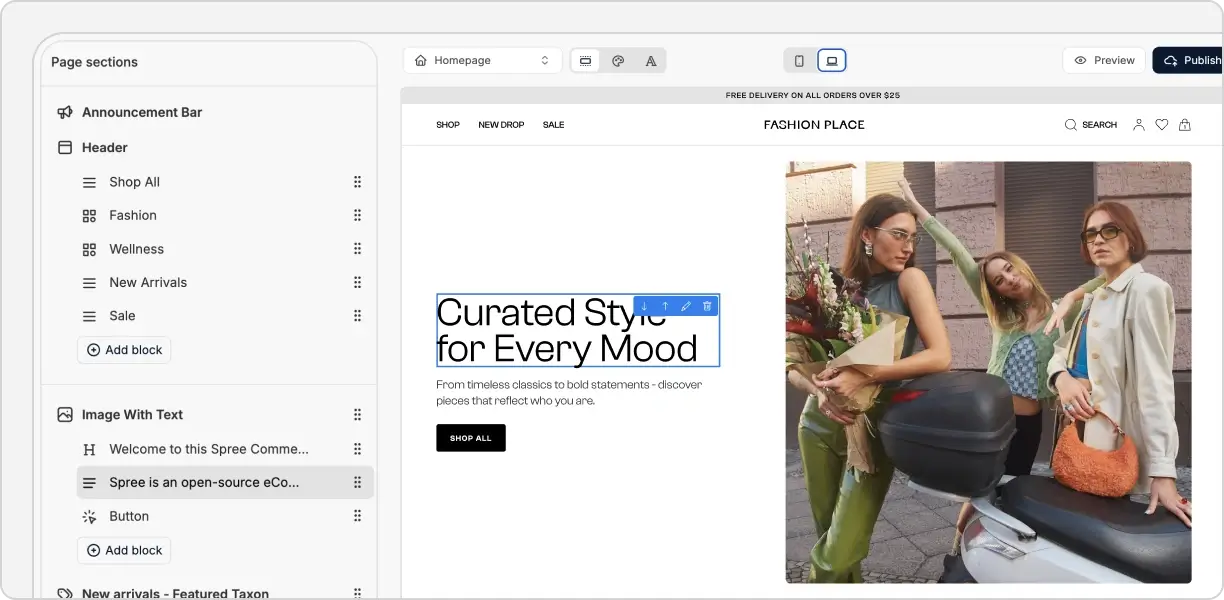
Task: Open the Homepage page selector dropdown
Action: coord(483,61)
